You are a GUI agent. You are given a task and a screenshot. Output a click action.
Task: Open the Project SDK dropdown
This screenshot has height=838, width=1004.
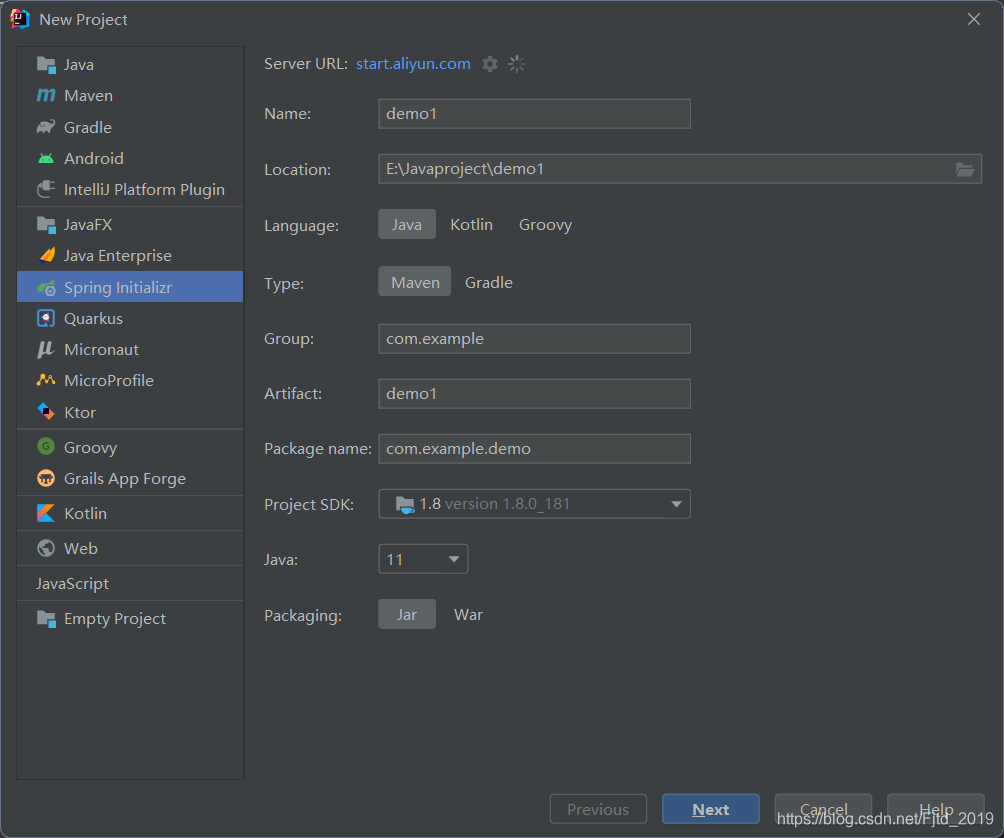coord(535,504)
